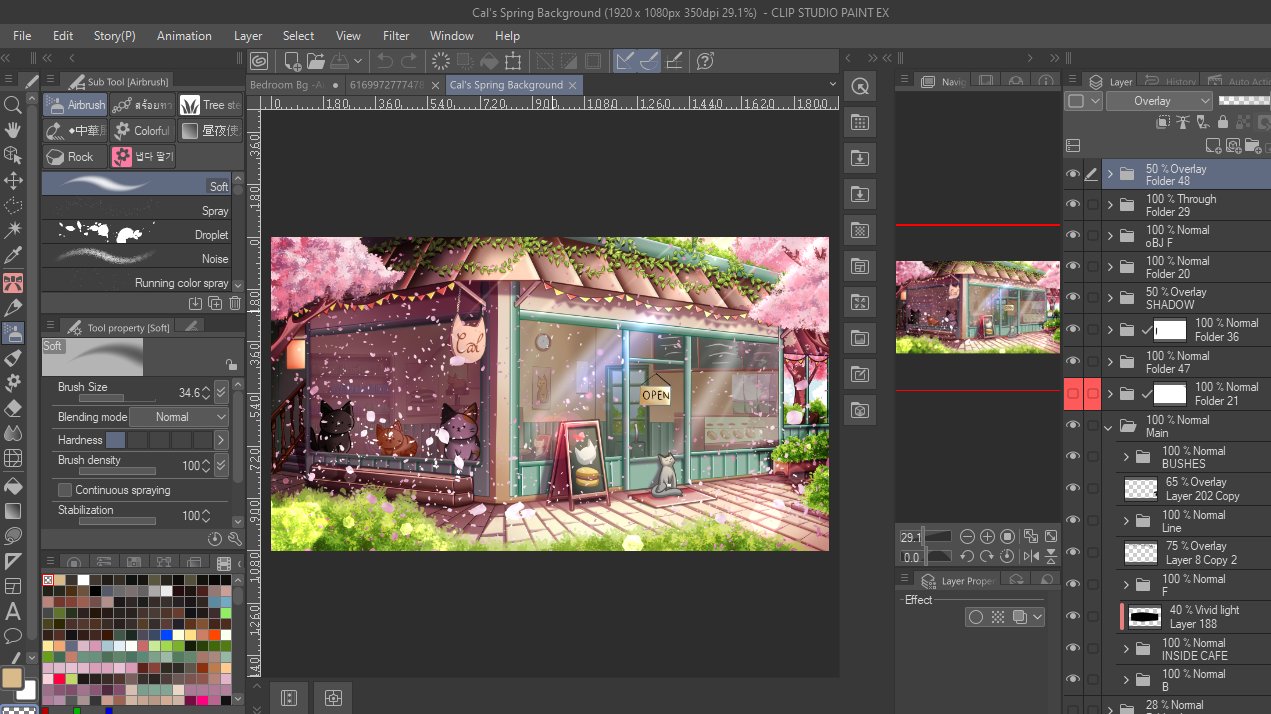1271x714 pixels.
Task: Select the Fill bucket tool
Action: 13,484
